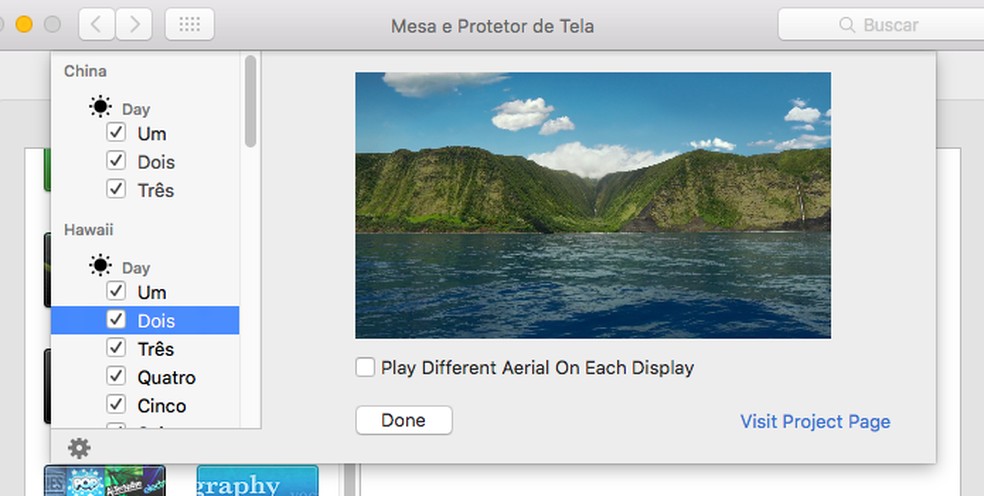Click the magnifying glass in search field
This screenshot has height=496, width=984.
click(847, 25)
